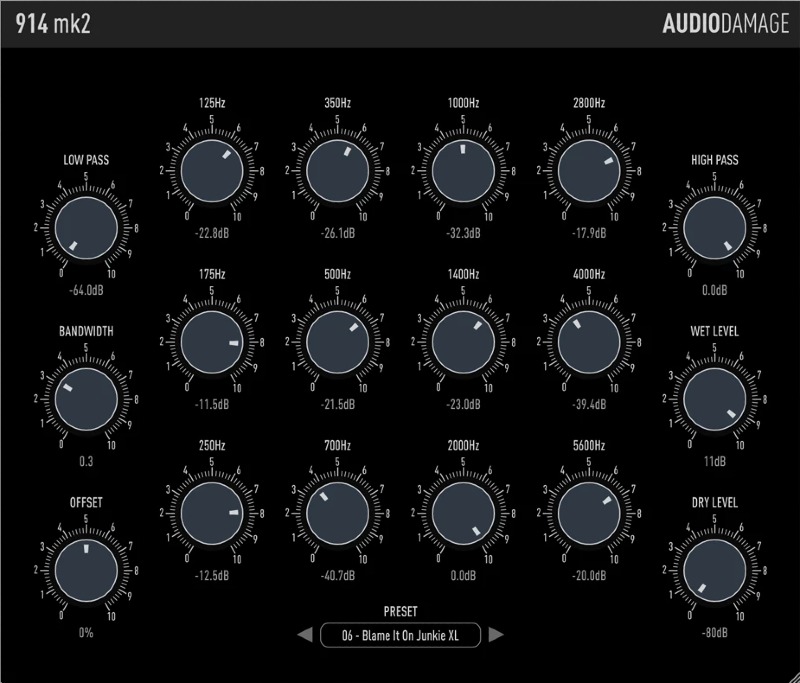
Task: Click the 500Hz band knob
Action: click(337, 342)
